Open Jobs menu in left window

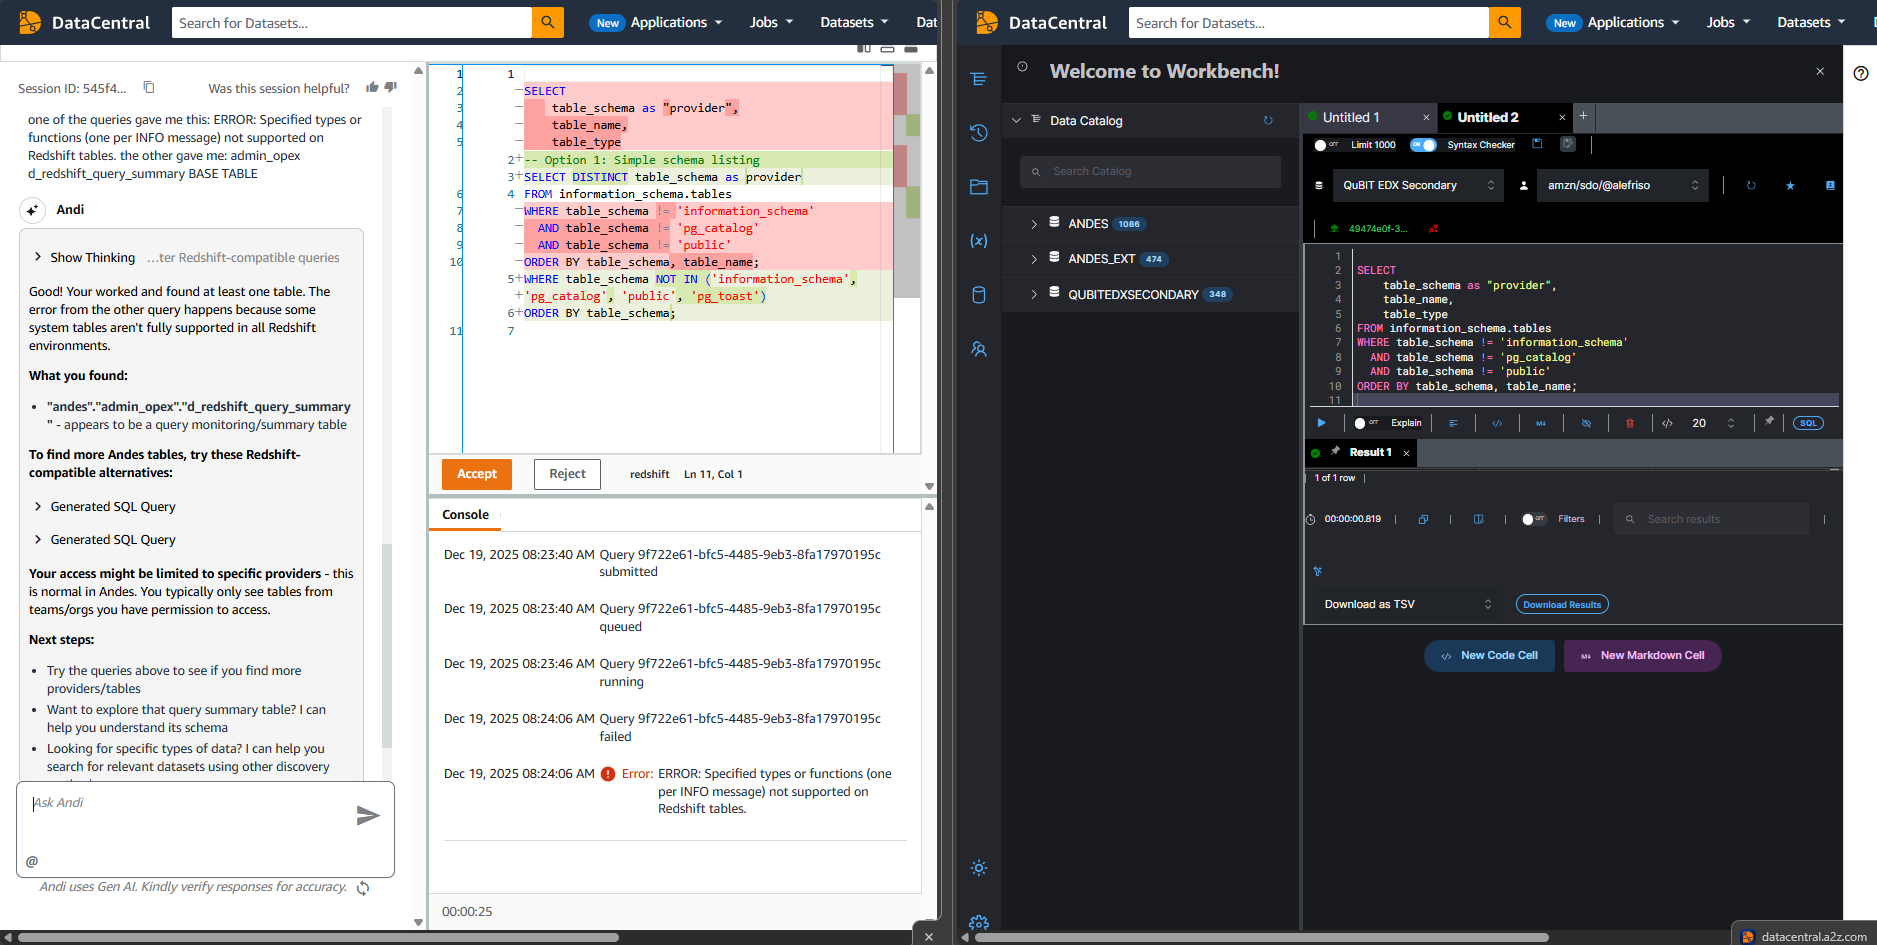click(771, 22)
